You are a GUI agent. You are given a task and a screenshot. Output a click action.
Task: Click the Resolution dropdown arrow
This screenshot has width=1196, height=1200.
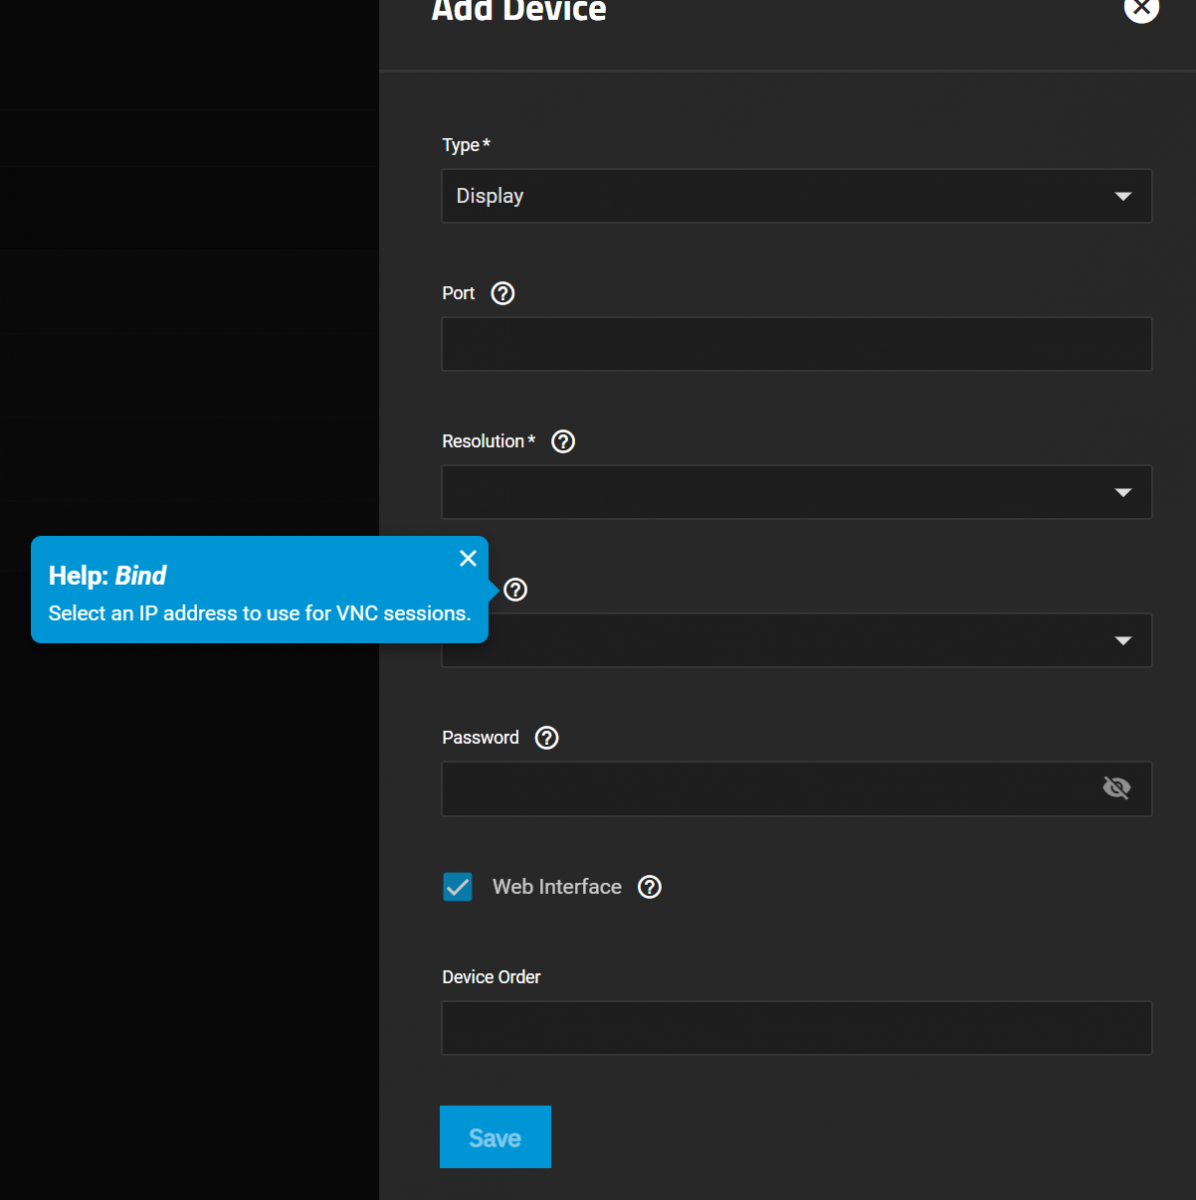tap(1123, 492)
